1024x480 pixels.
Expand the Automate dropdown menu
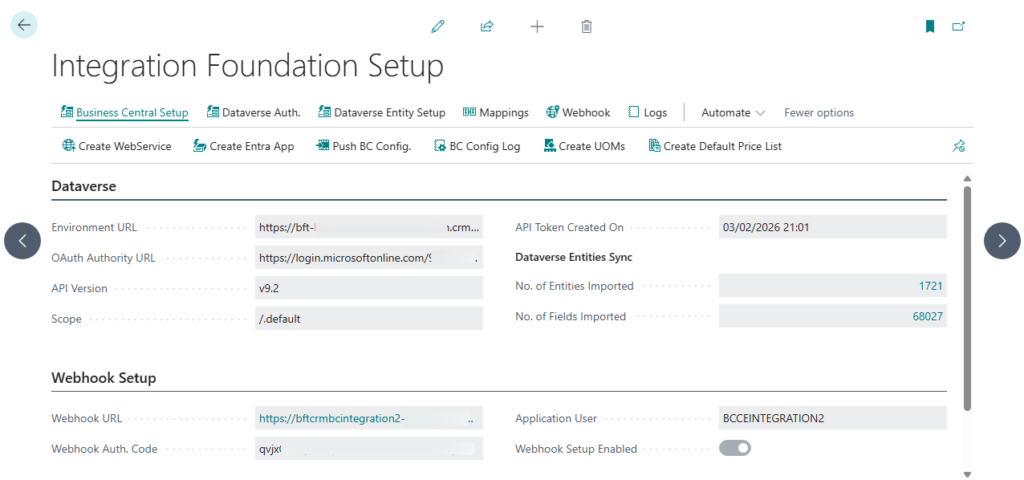click(733, 113)
